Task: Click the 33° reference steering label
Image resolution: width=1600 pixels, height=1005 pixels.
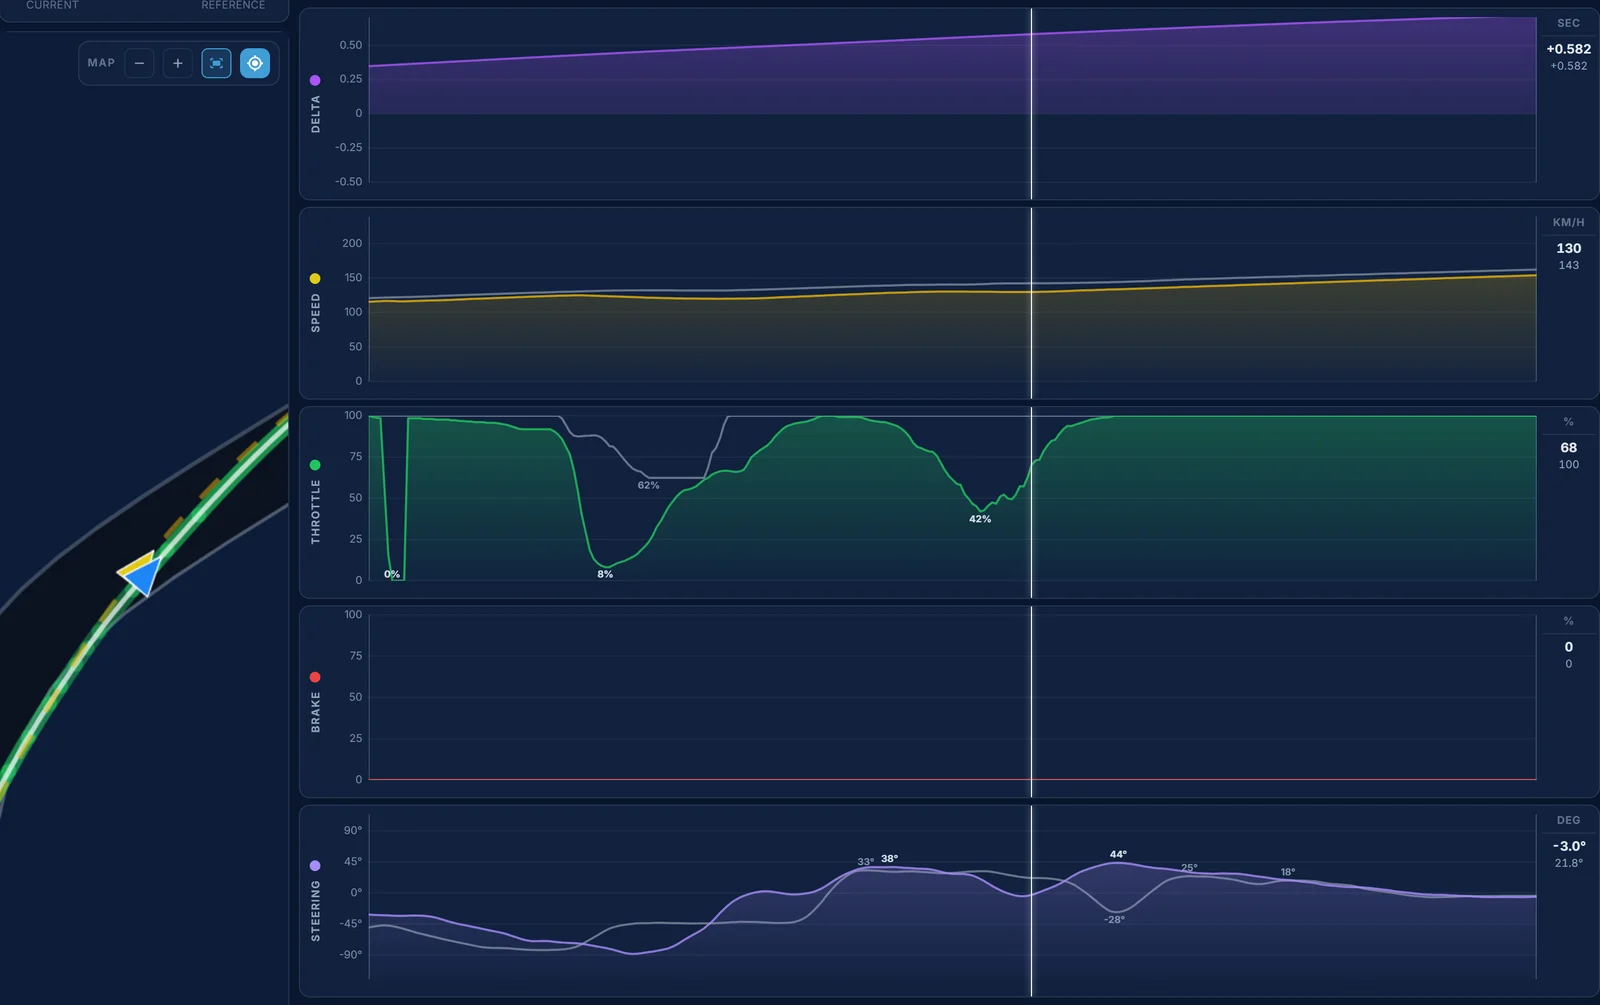Action: (865, 861)
